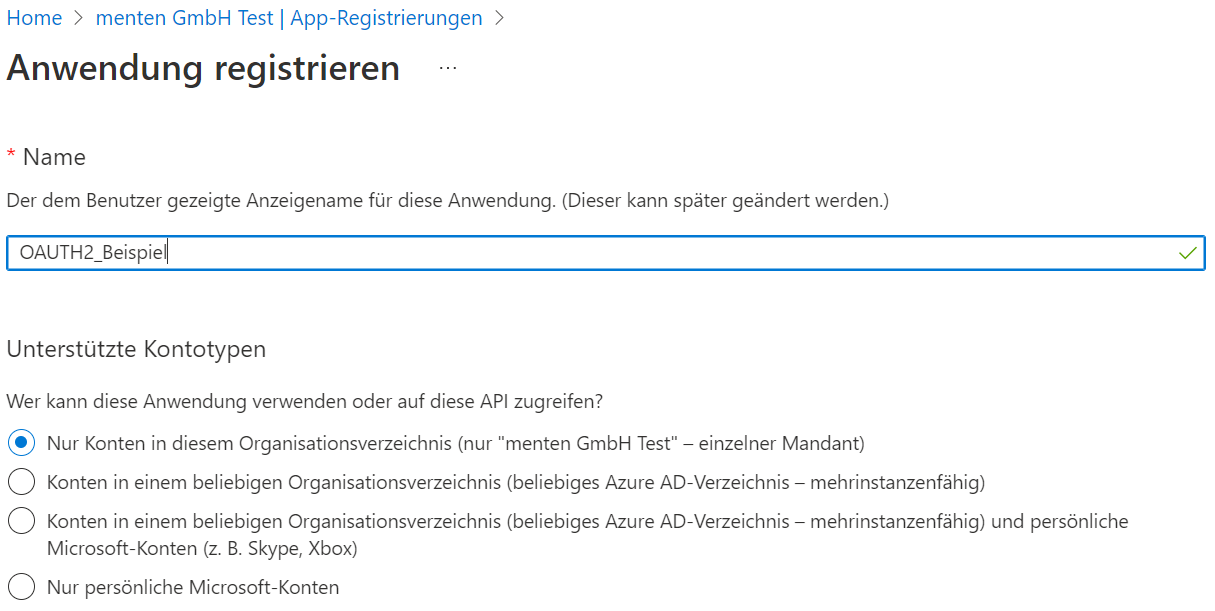Image resolution: width=1215 pixels, height=611 pixels.
Task: Go to the Home breadcrumb link
Action: pos(34,19)
